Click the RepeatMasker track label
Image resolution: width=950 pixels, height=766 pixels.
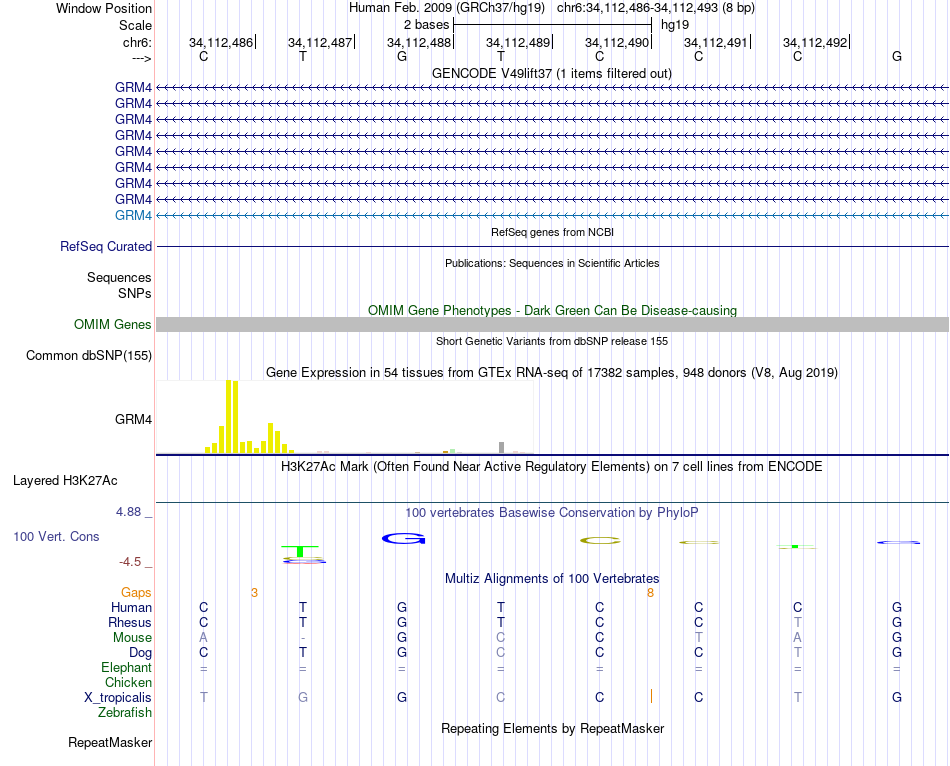110,743
